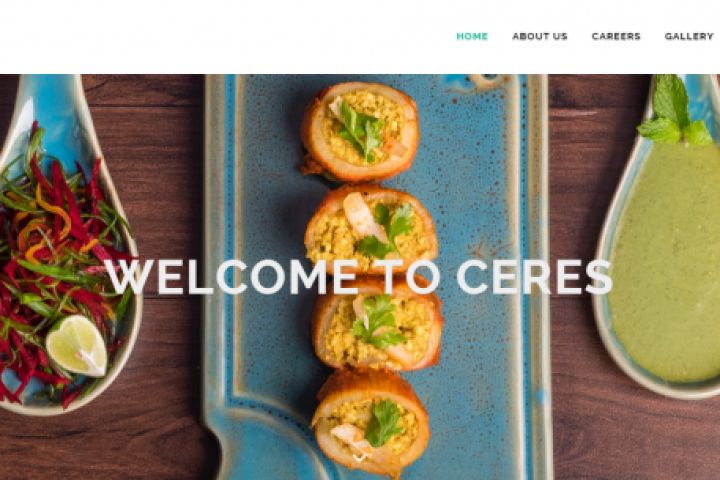Click the lime wedge in the salad spoon
720x480 pixels.
[77, 345]
